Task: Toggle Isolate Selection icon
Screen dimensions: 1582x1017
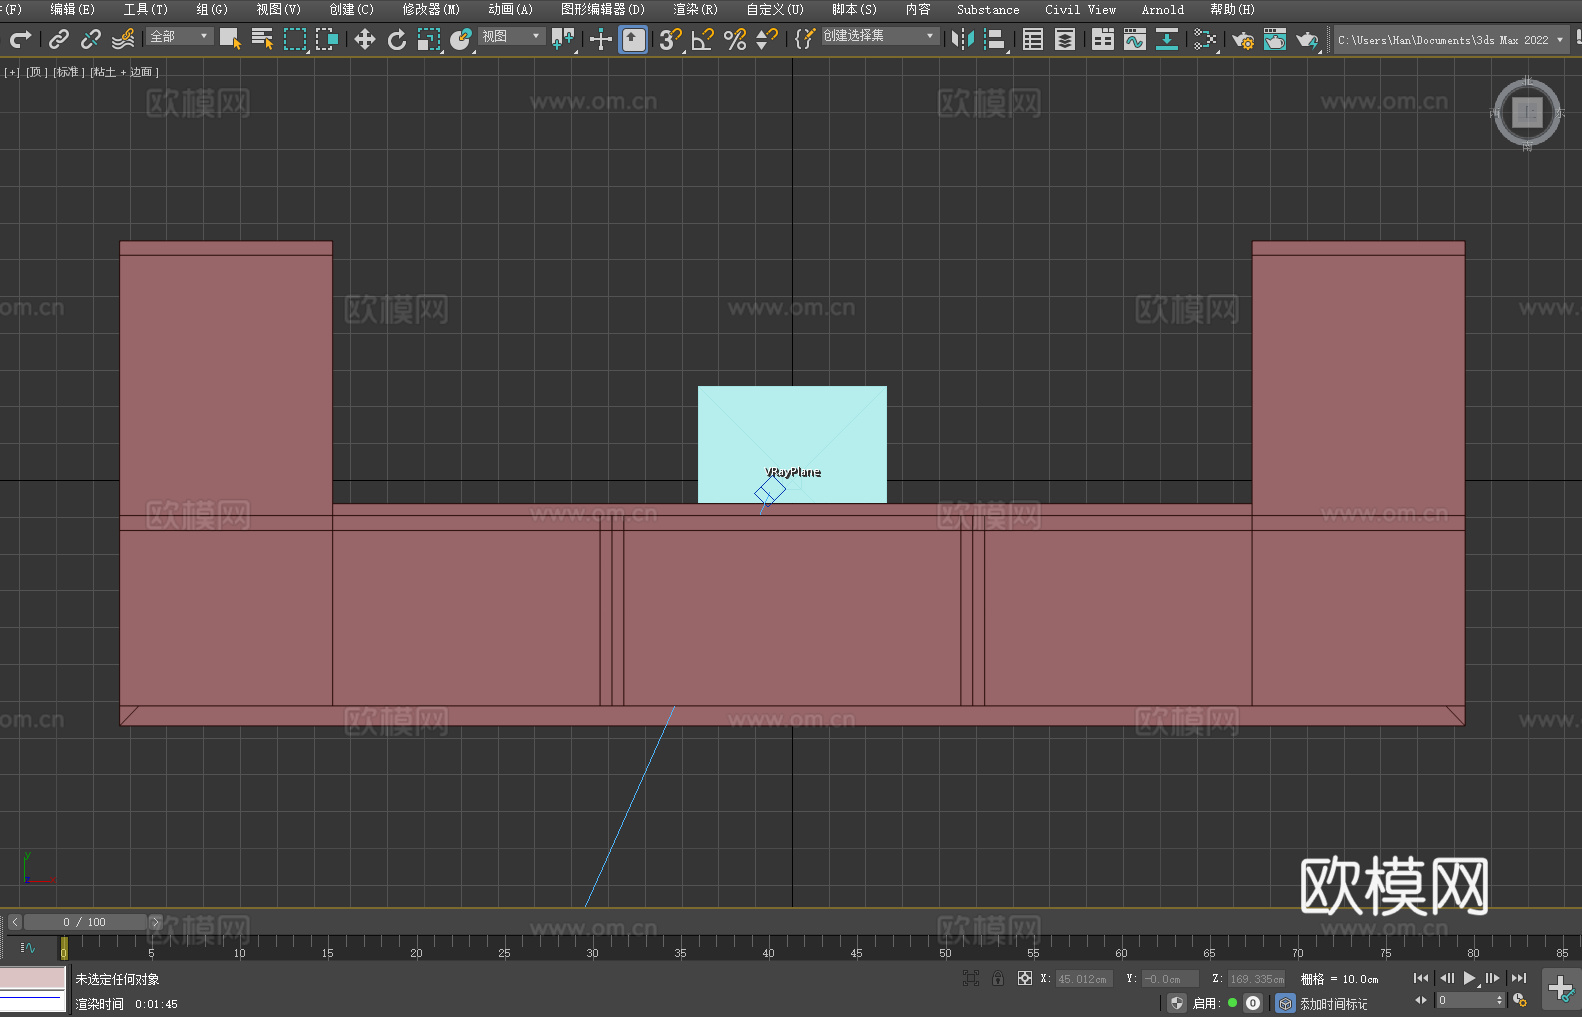Action: click(x=970, y=978)
